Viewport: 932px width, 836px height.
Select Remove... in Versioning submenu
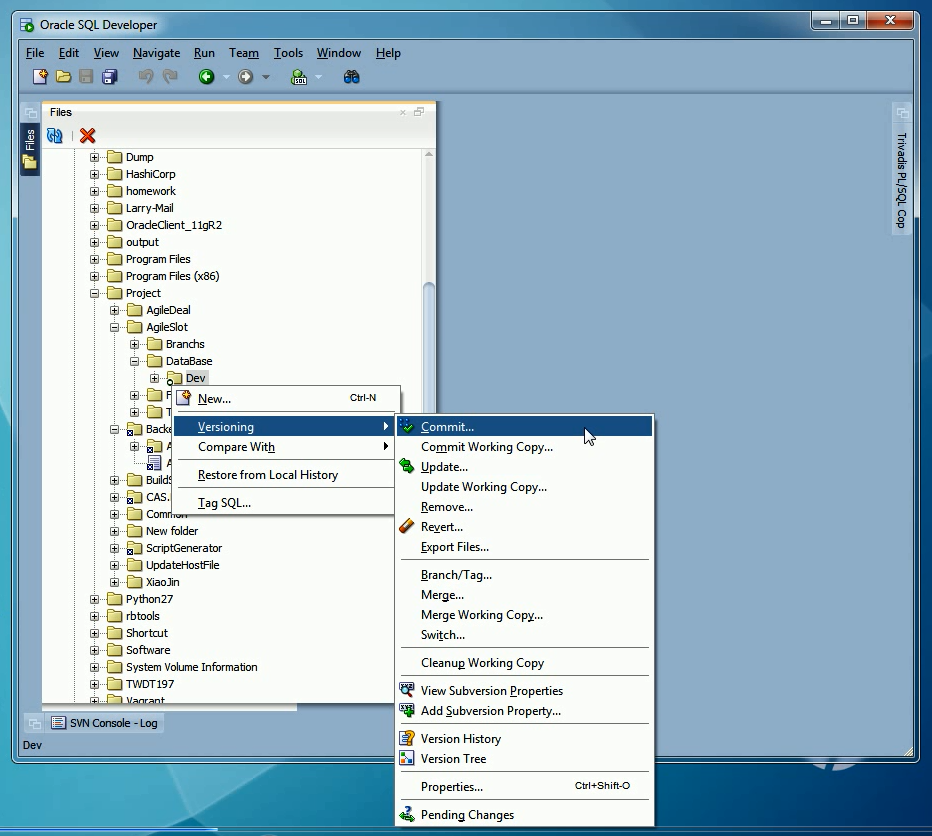tap(525, 507)
